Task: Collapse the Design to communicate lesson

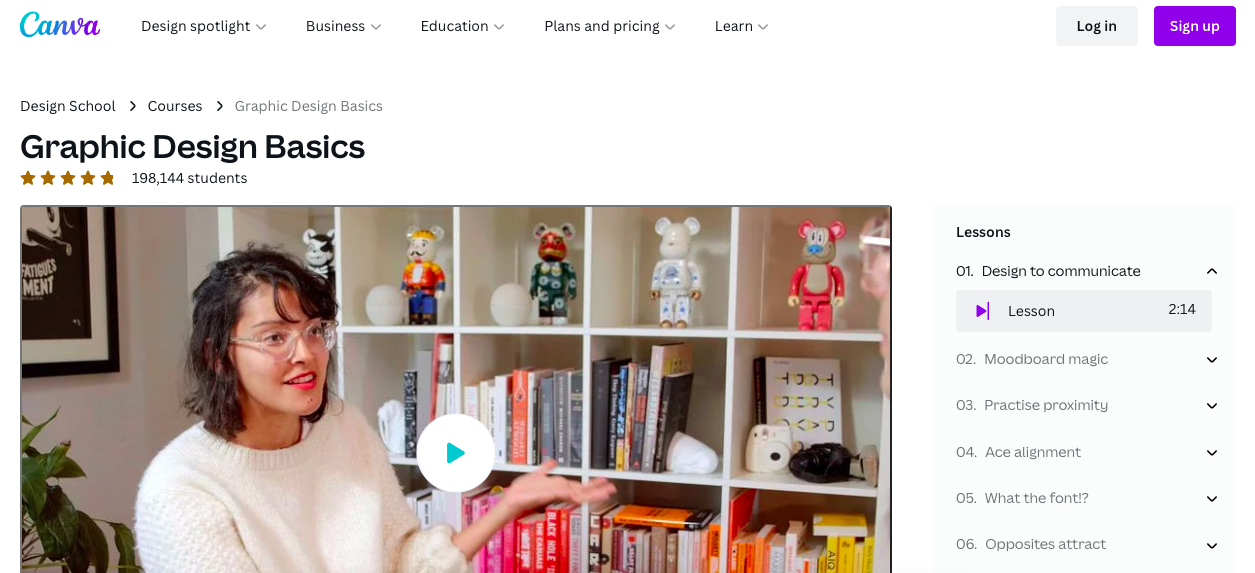Action: (x=1212, y=271)
